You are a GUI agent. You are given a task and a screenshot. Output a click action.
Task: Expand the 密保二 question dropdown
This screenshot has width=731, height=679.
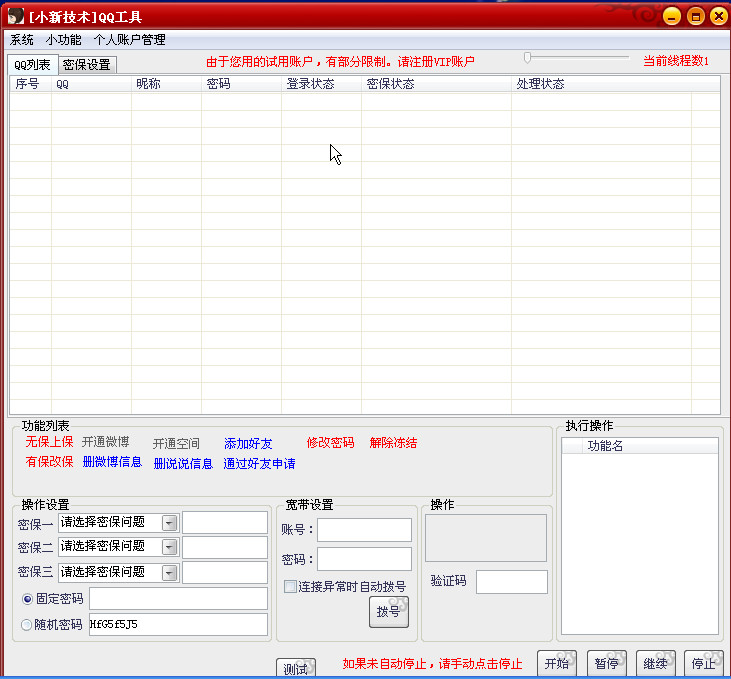coord(170,547)
